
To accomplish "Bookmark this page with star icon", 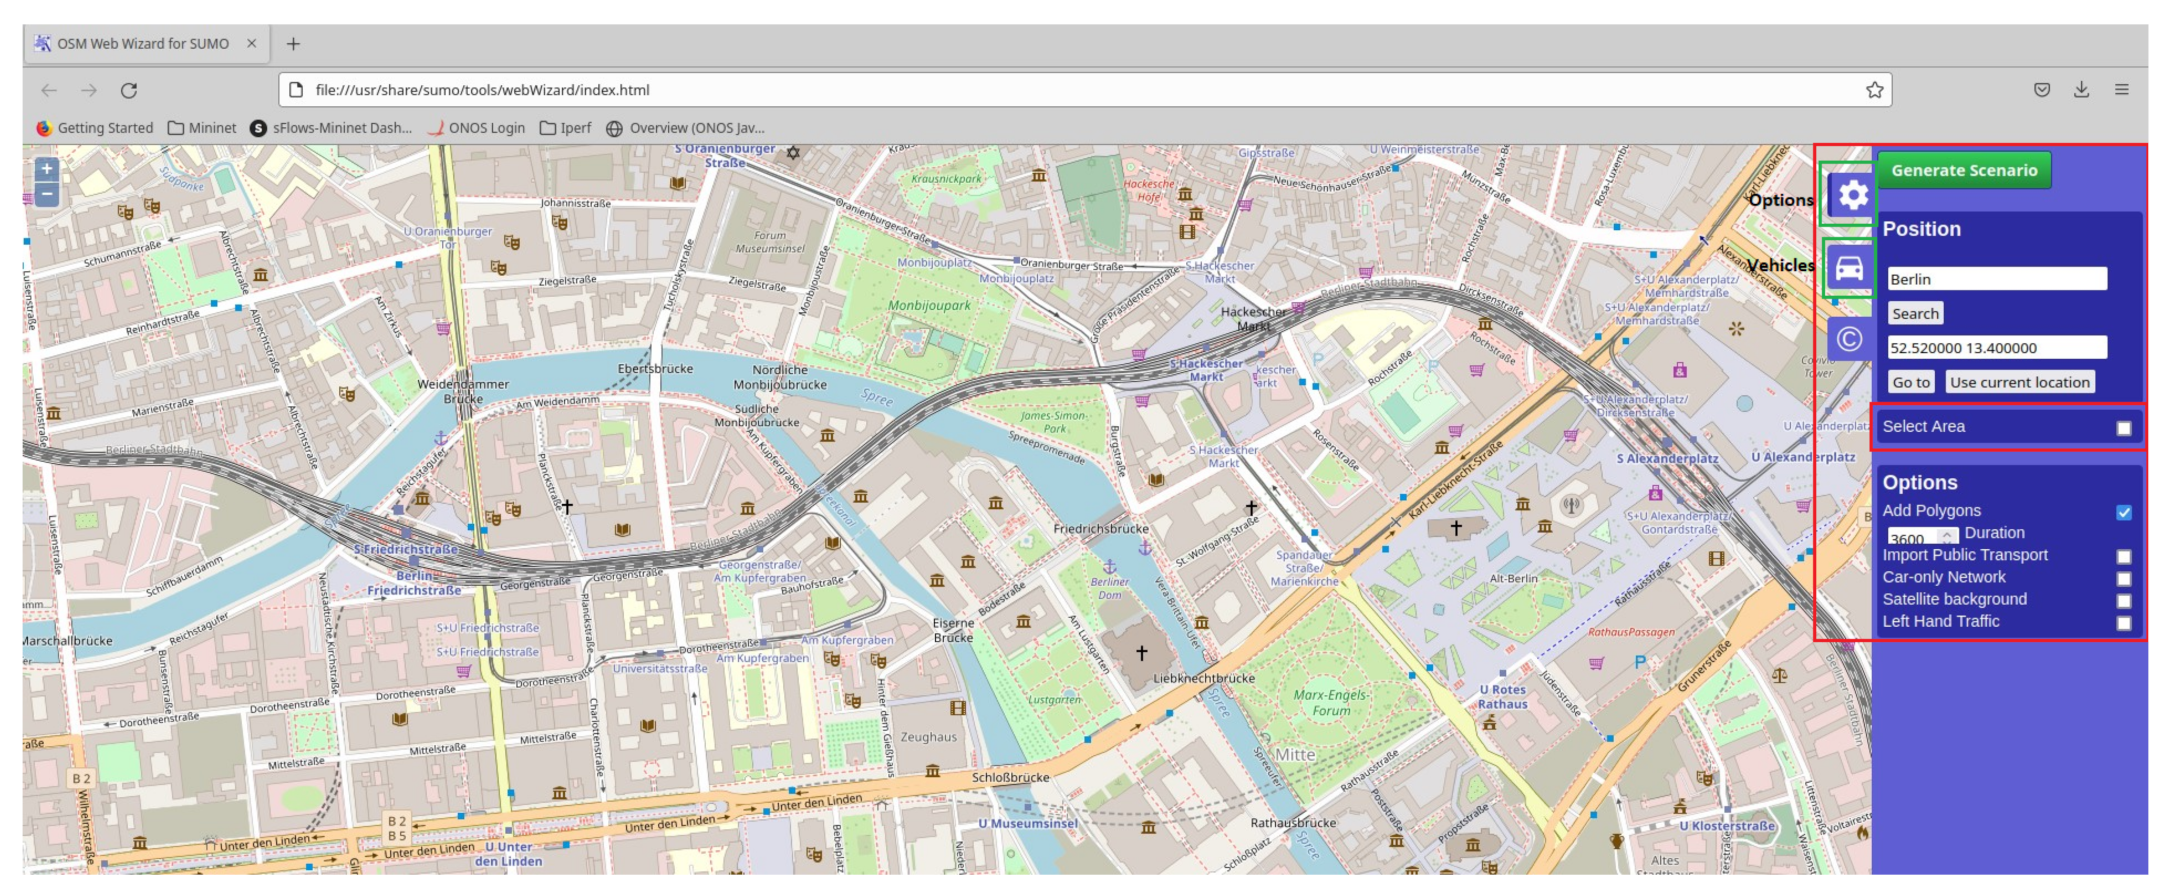I will pos(1874,90).
